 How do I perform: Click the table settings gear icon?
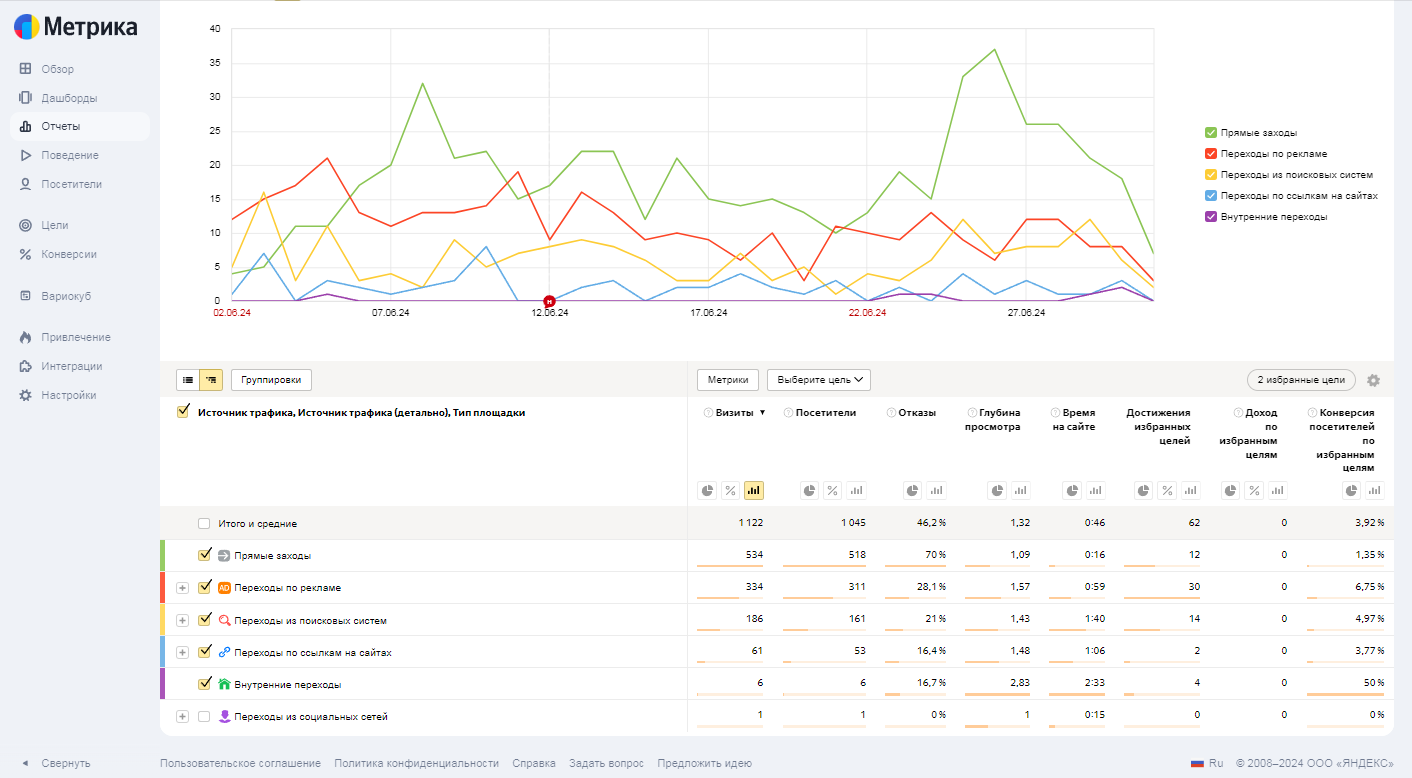[x=1373, y=380]
